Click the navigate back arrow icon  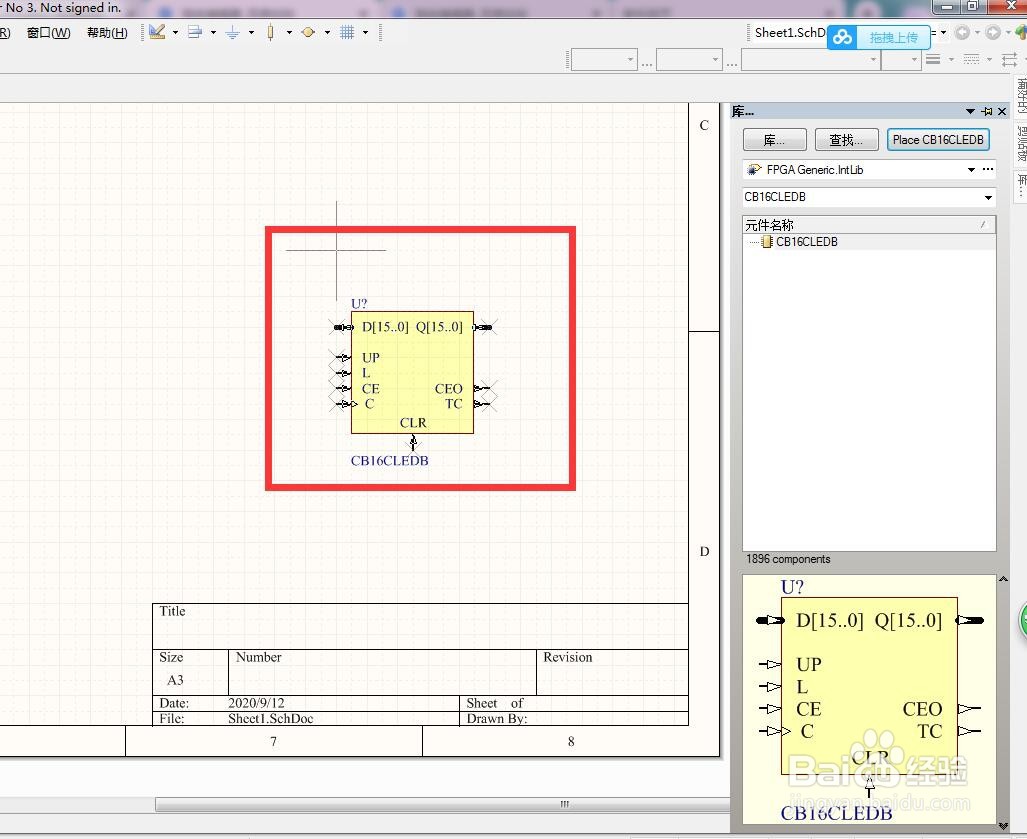pos(962,33)
